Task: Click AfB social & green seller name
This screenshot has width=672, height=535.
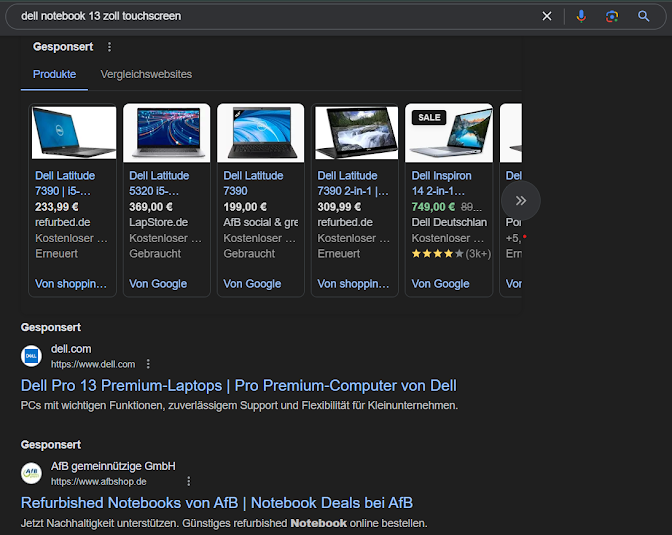Action: 261,222
